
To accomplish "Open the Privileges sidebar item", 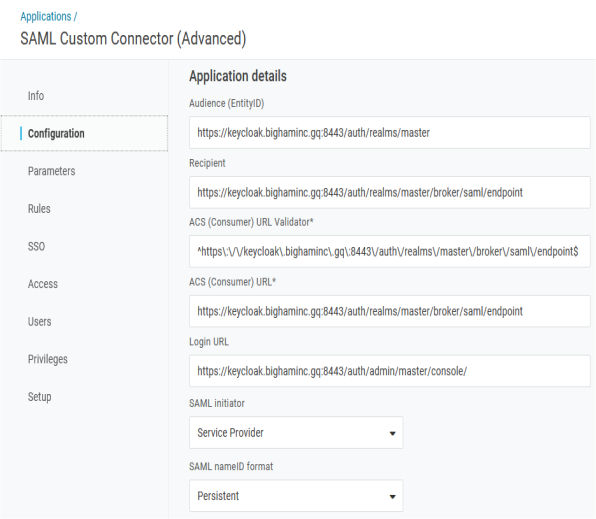I will (x=48, y=359).
